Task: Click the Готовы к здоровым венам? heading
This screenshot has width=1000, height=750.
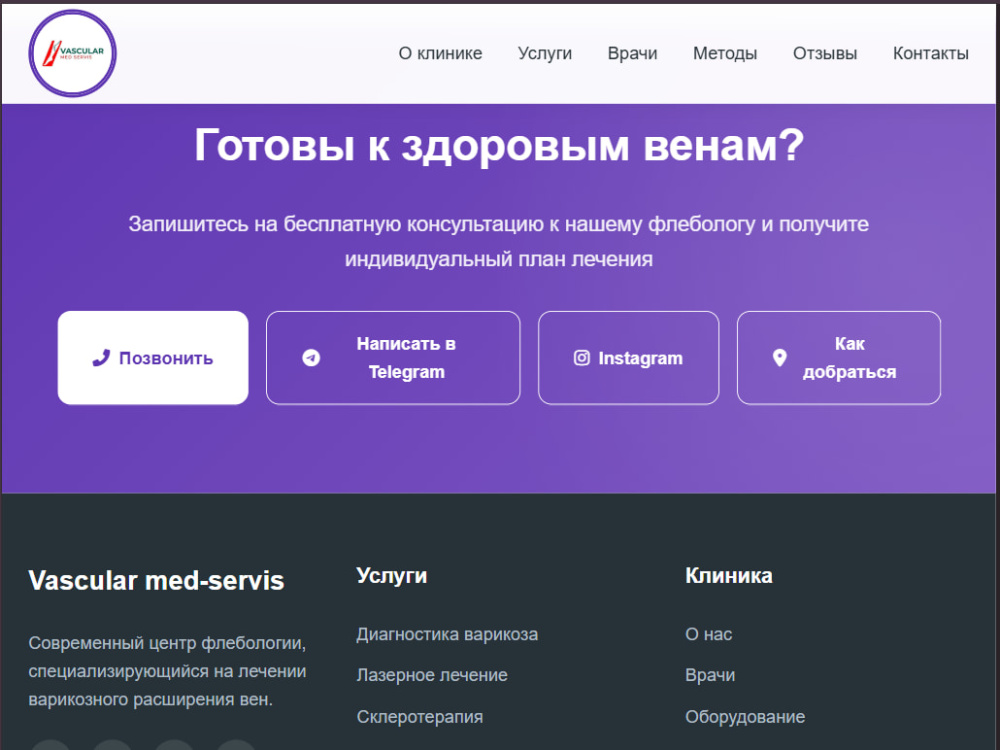Action: [499, 145]
